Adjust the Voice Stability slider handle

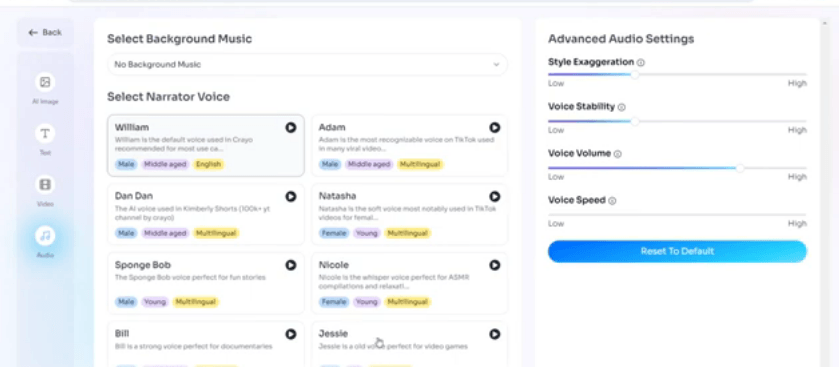635,121
